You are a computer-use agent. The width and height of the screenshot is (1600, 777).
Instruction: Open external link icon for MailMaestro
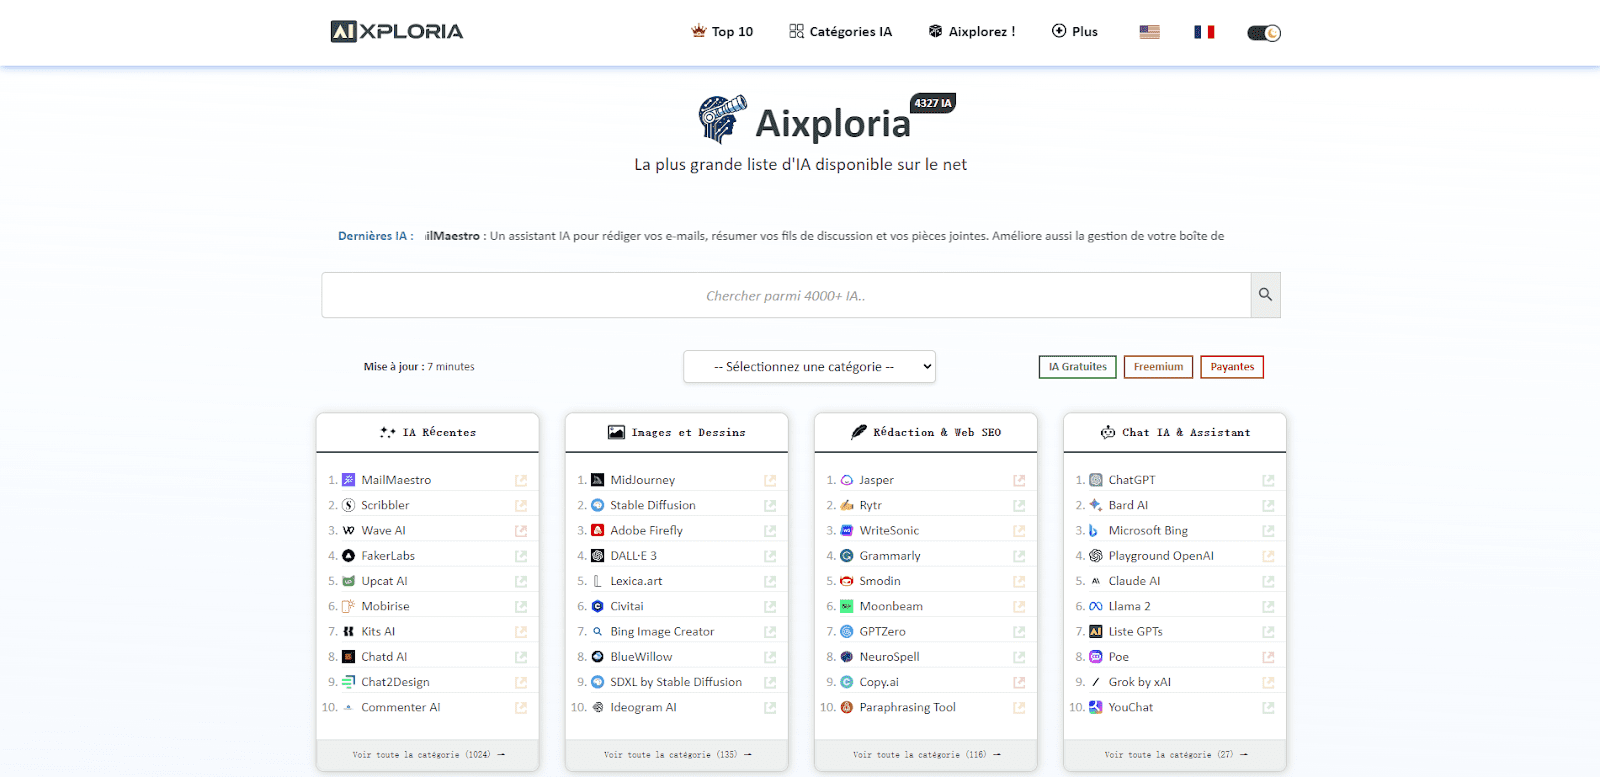coord(521,480)
